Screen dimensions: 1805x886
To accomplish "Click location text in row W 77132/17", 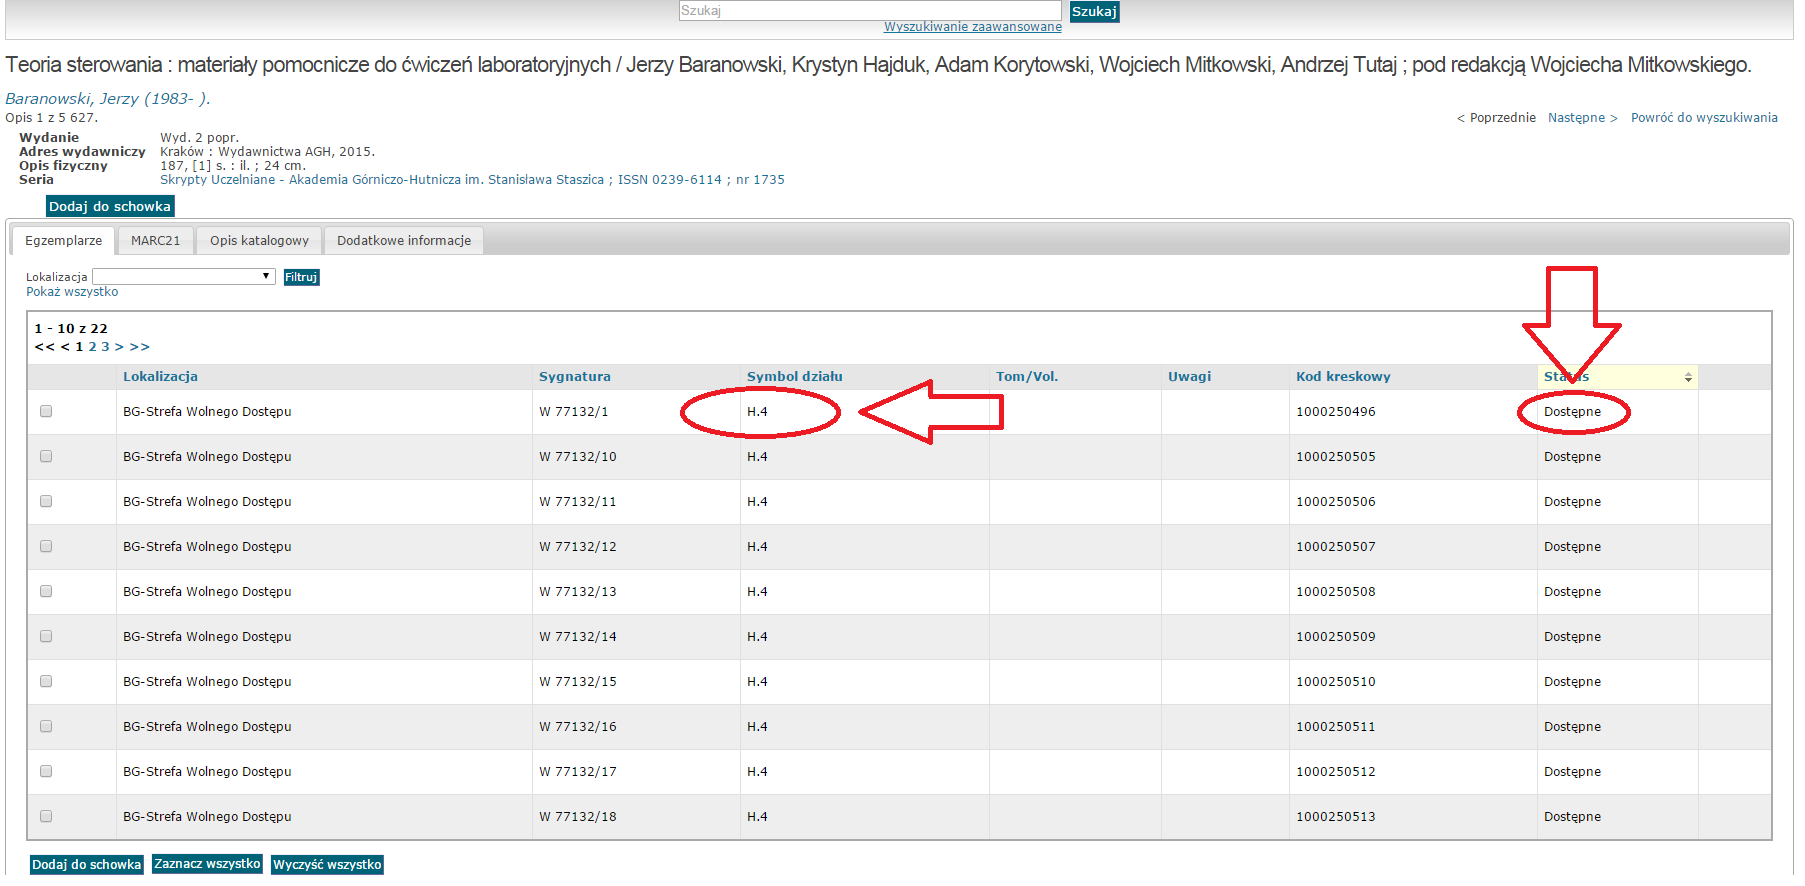I will pos(207,772).
